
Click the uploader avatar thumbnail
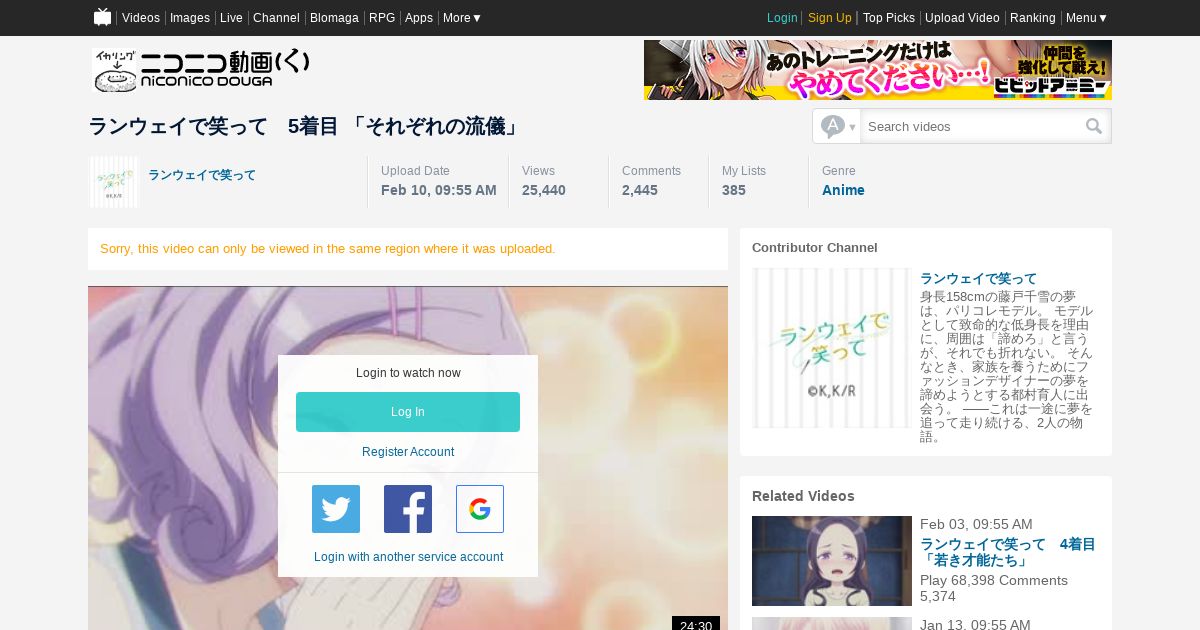(x=114, y=182)
